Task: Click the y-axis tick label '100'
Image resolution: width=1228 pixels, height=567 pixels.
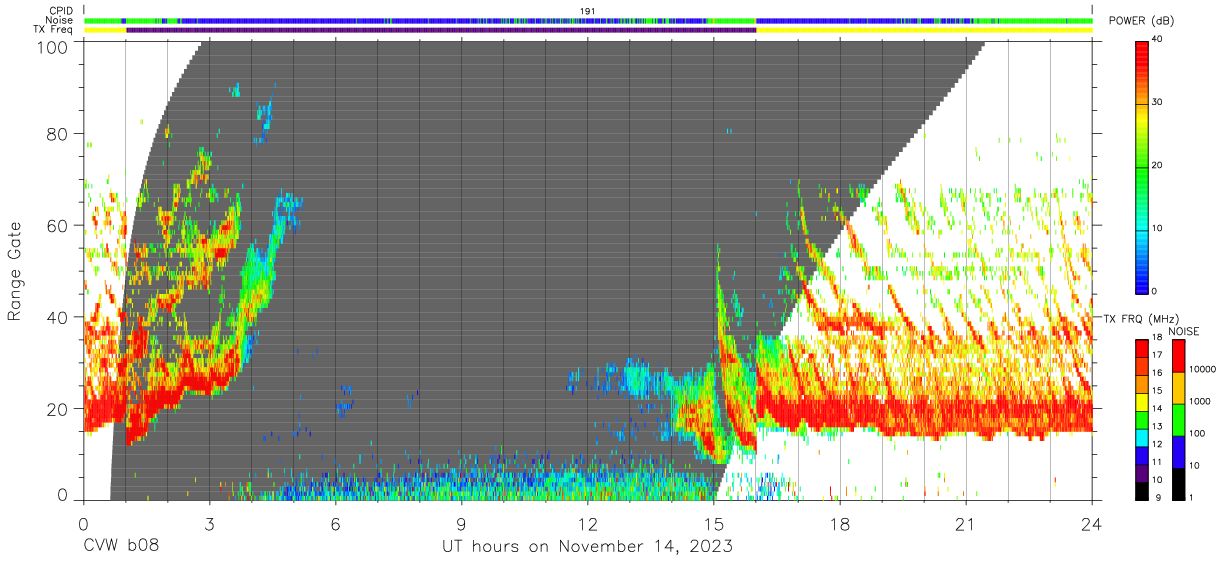Action: [x=54, y=46]
